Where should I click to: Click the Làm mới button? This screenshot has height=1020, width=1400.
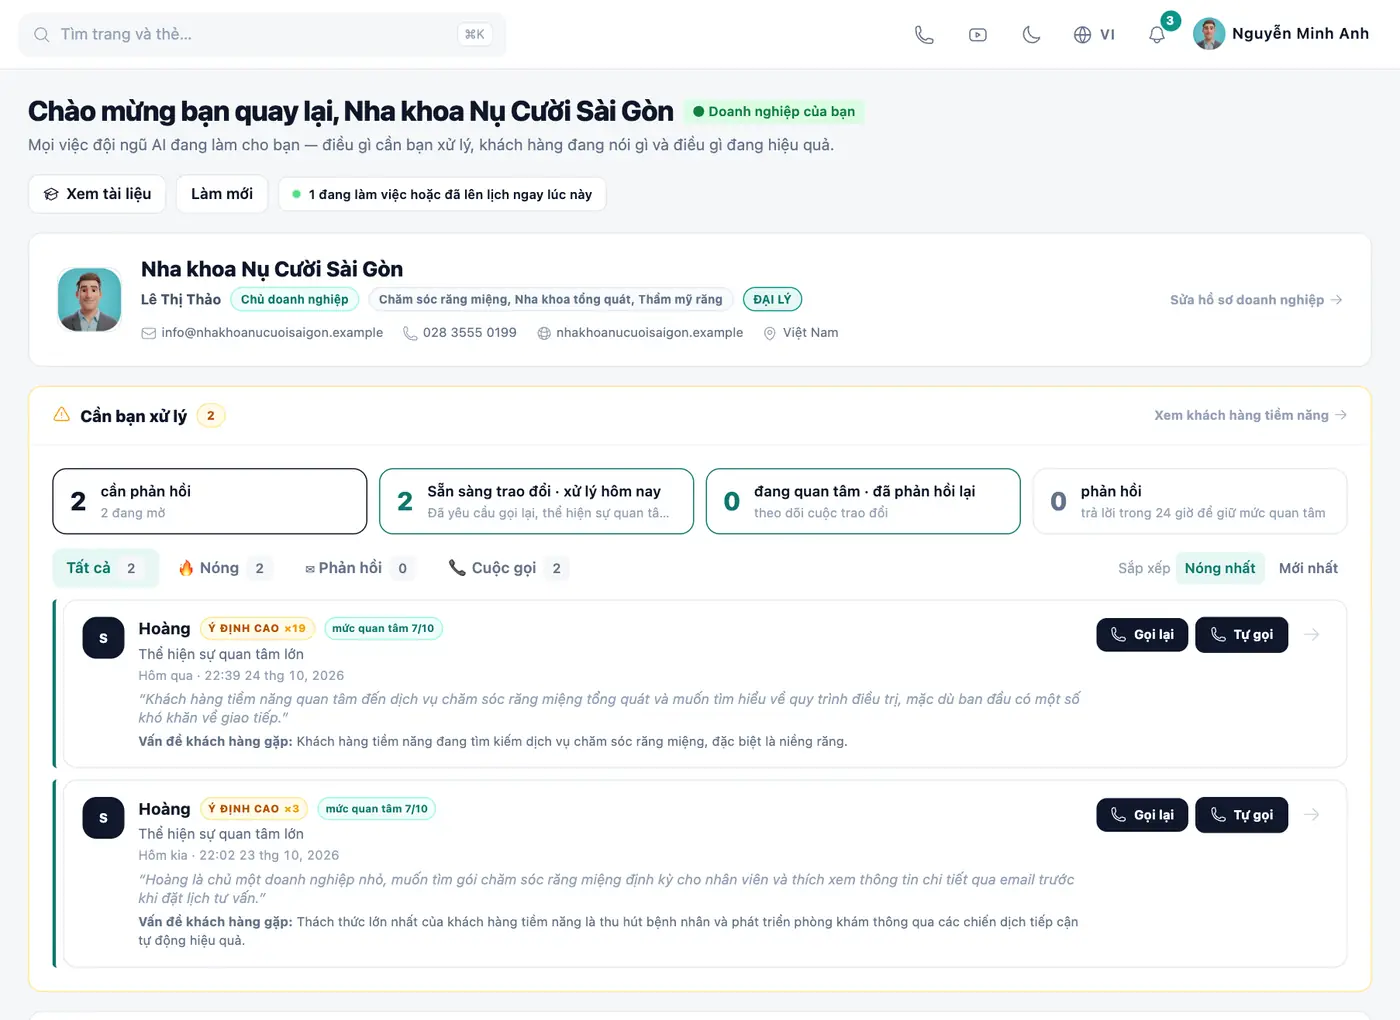click(x=222, y=194)
